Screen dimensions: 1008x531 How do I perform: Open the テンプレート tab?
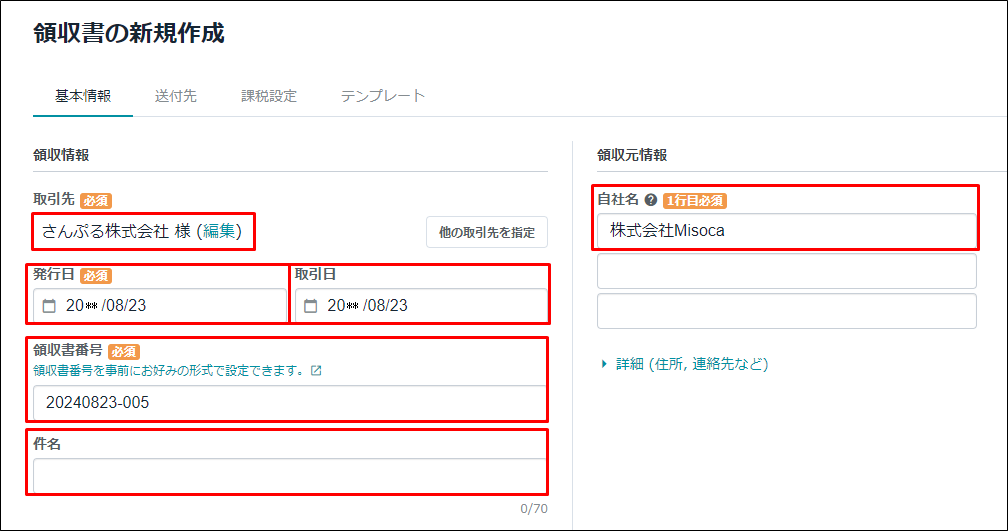point(382,96)
